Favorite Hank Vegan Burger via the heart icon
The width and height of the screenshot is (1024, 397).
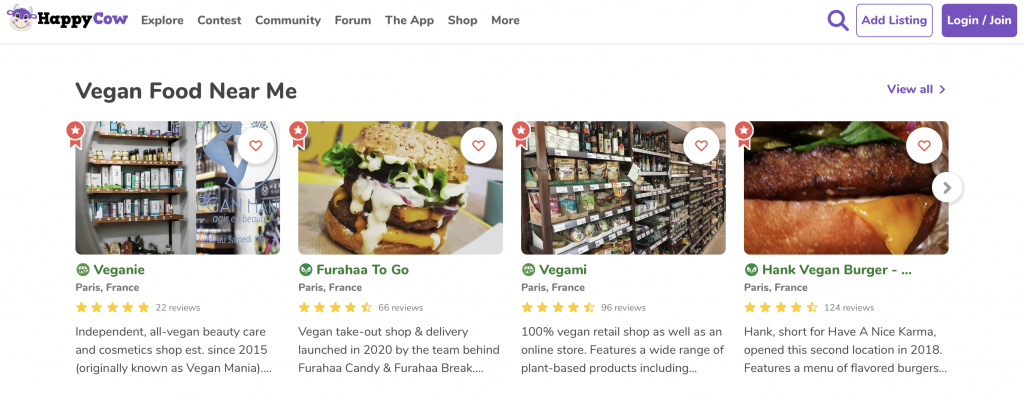tap(924, 146)
